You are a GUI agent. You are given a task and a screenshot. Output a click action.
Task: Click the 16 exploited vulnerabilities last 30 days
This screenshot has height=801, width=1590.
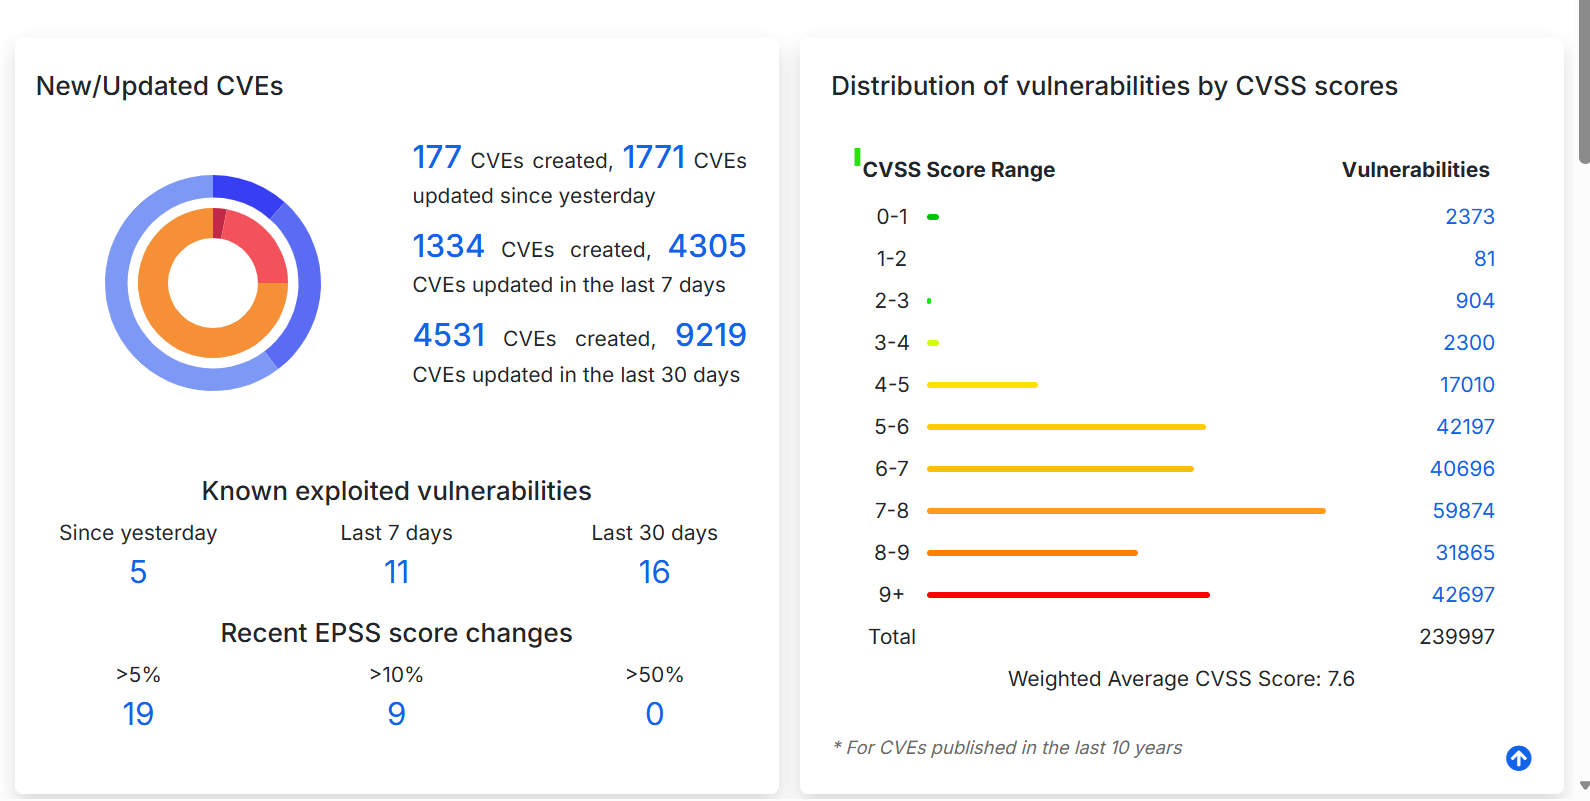coord(654,572)
